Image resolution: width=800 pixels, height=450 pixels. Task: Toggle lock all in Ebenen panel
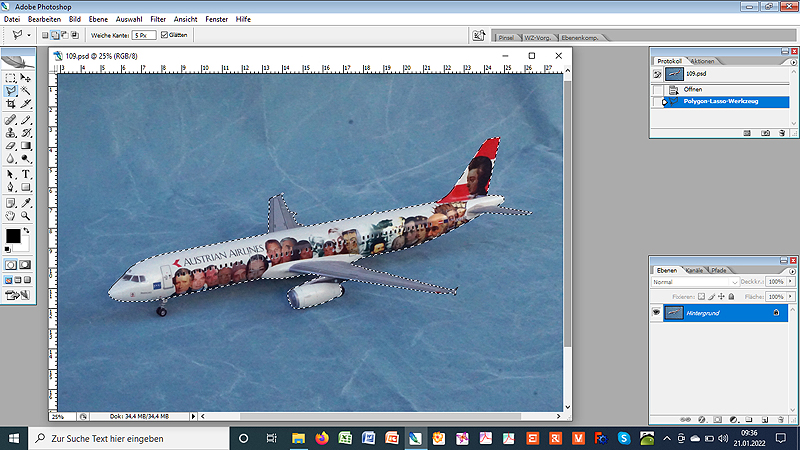click(x=732, y=296)
